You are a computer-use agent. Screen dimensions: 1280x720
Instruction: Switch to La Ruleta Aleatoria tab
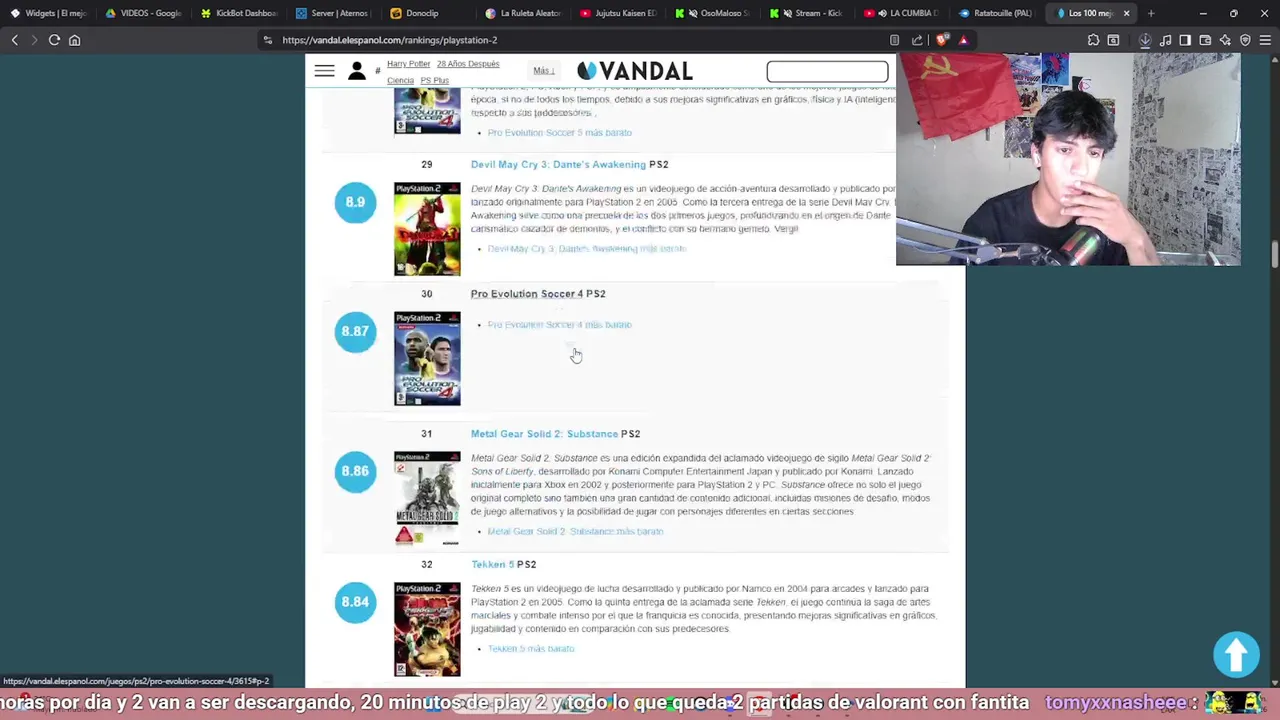(x=524, y=13)
